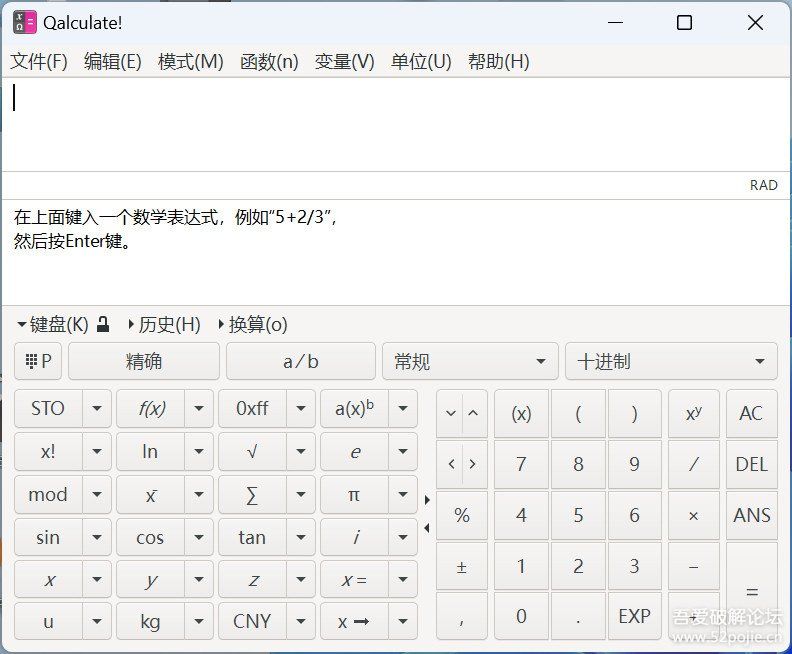Collapse the 键盘(K) keypad section
The image size is (792, 654).
[x=53, y=324]
